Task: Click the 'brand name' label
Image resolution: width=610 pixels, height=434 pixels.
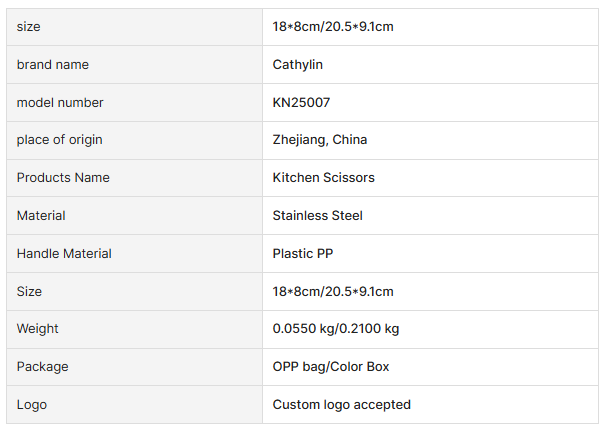Action: pyautogui.click(x=53, y=65)
